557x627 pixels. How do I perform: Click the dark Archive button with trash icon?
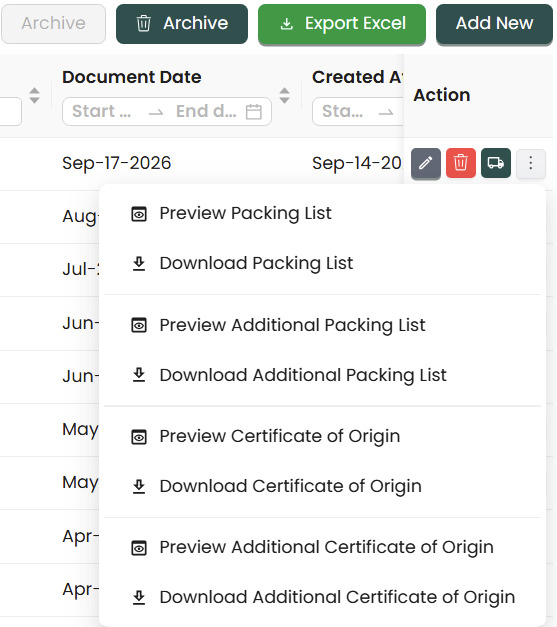(x=182, y=24)
